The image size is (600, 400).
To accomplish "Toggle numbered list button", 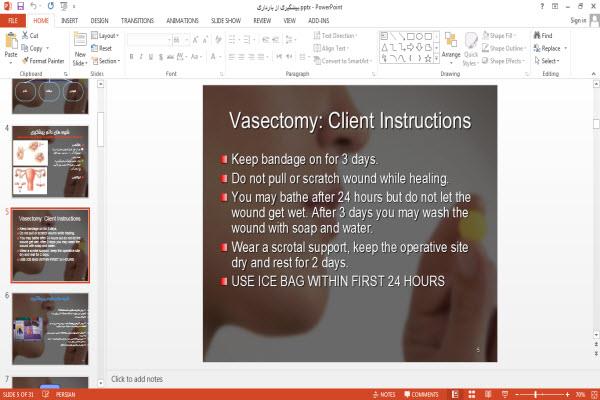I will 246,40.
